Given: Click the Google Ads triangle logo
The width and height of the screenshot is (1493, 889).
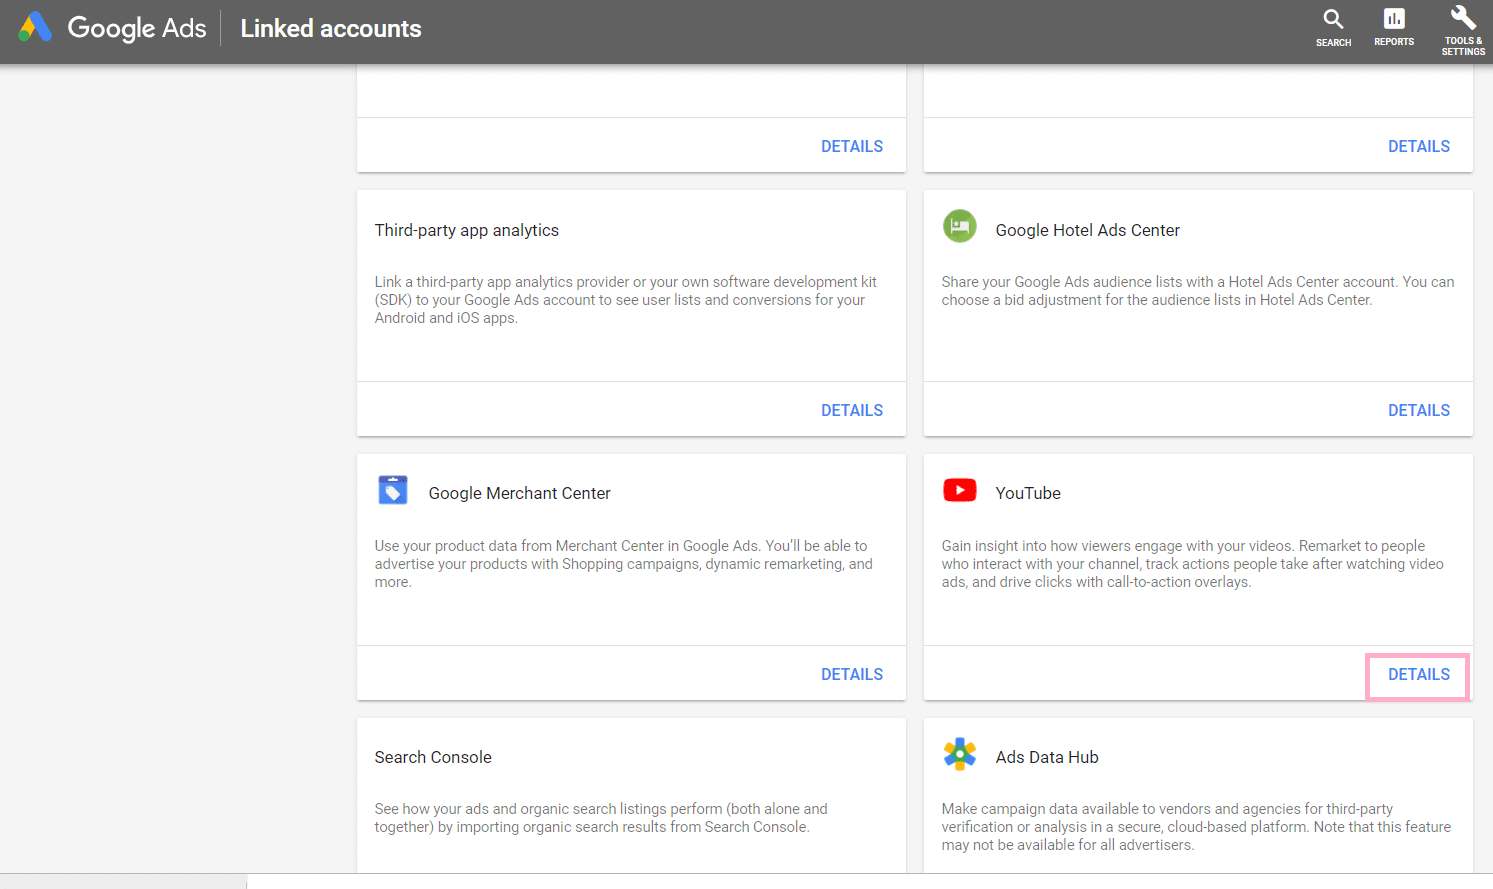Looking at the screenshot, I should (37, 27).
